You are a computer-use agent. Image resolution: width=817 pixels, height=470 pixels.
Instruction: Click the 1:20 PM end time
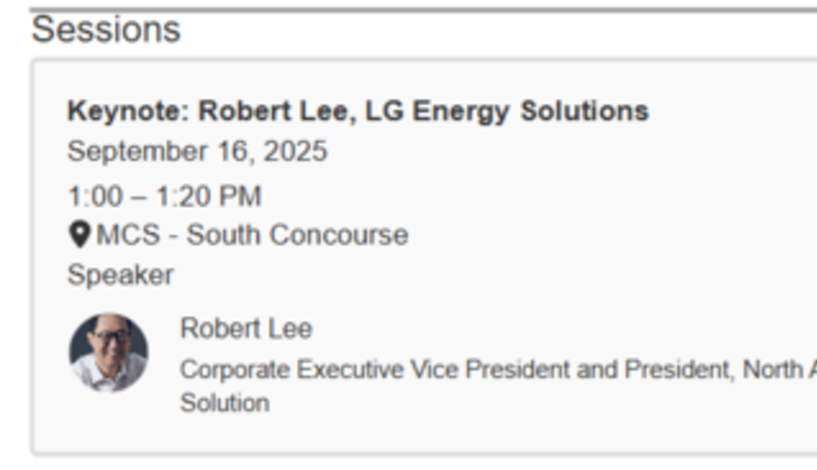pyautogui.click(x=209, y=196)
